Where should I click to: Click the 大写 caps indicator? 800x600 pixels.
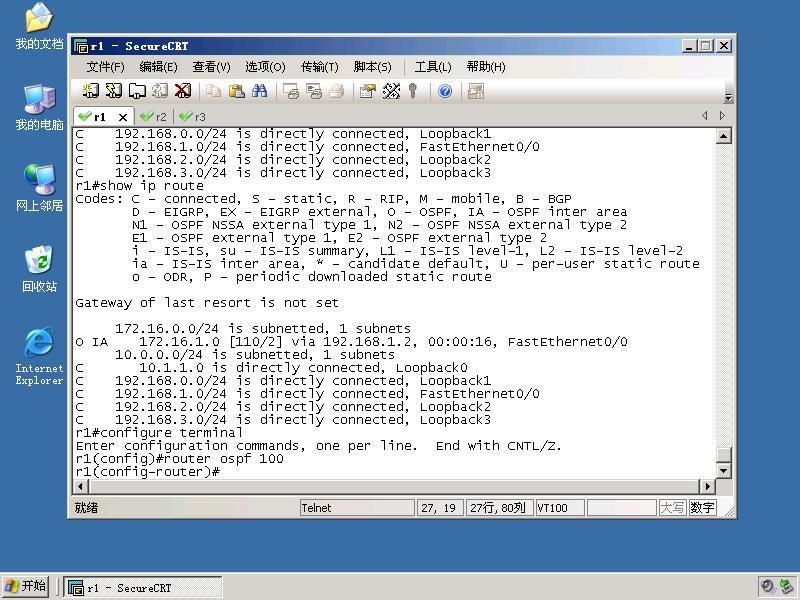(x=671, y=508)
